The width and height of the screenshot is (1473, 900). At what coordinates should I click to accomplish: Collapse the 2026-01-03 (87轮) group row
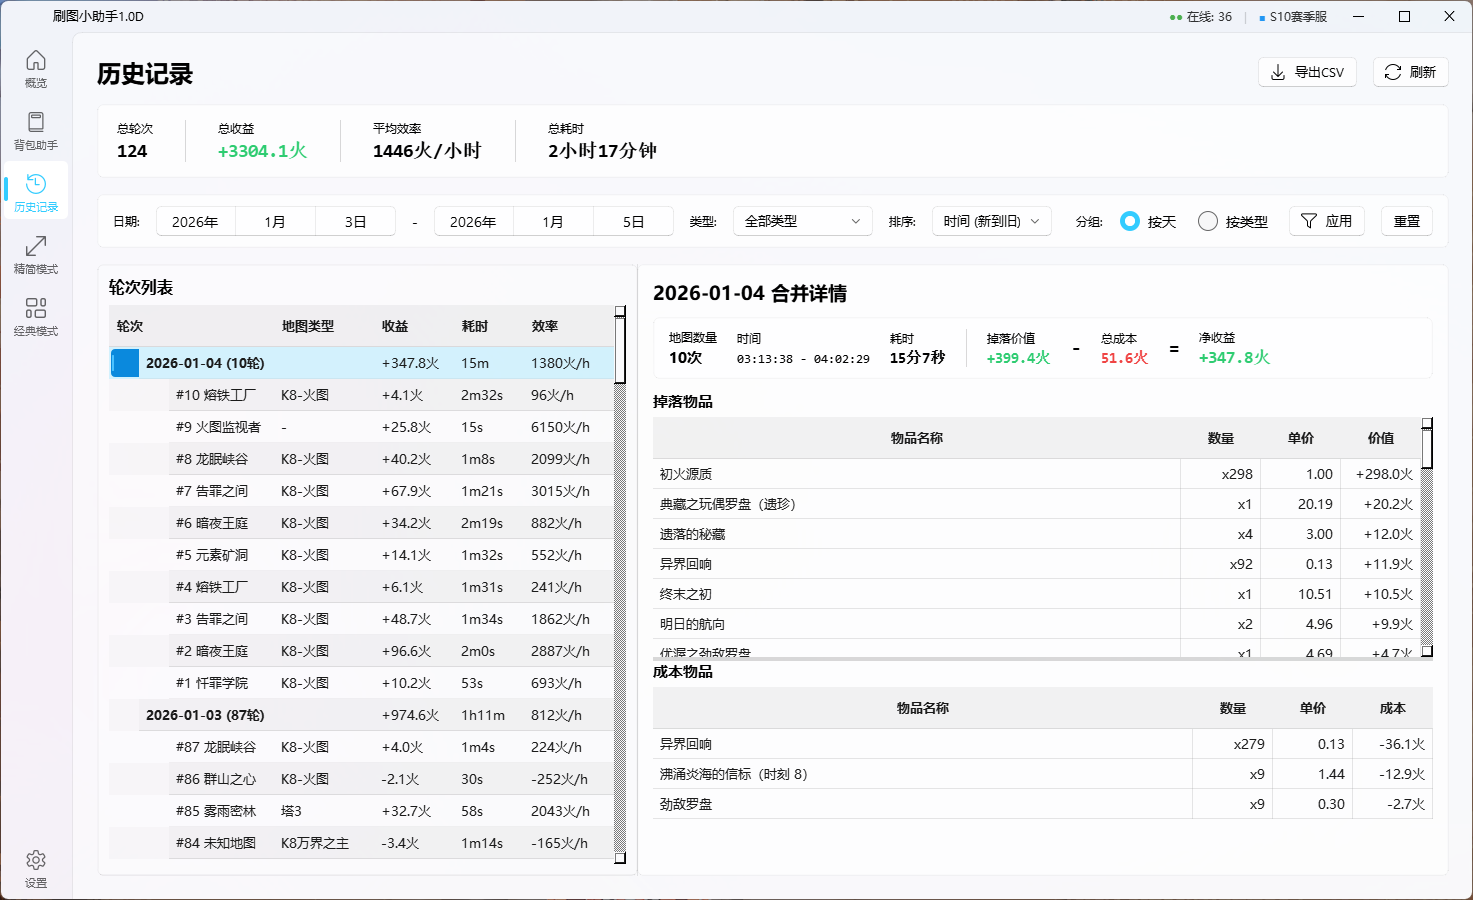(x=204, y=715)
